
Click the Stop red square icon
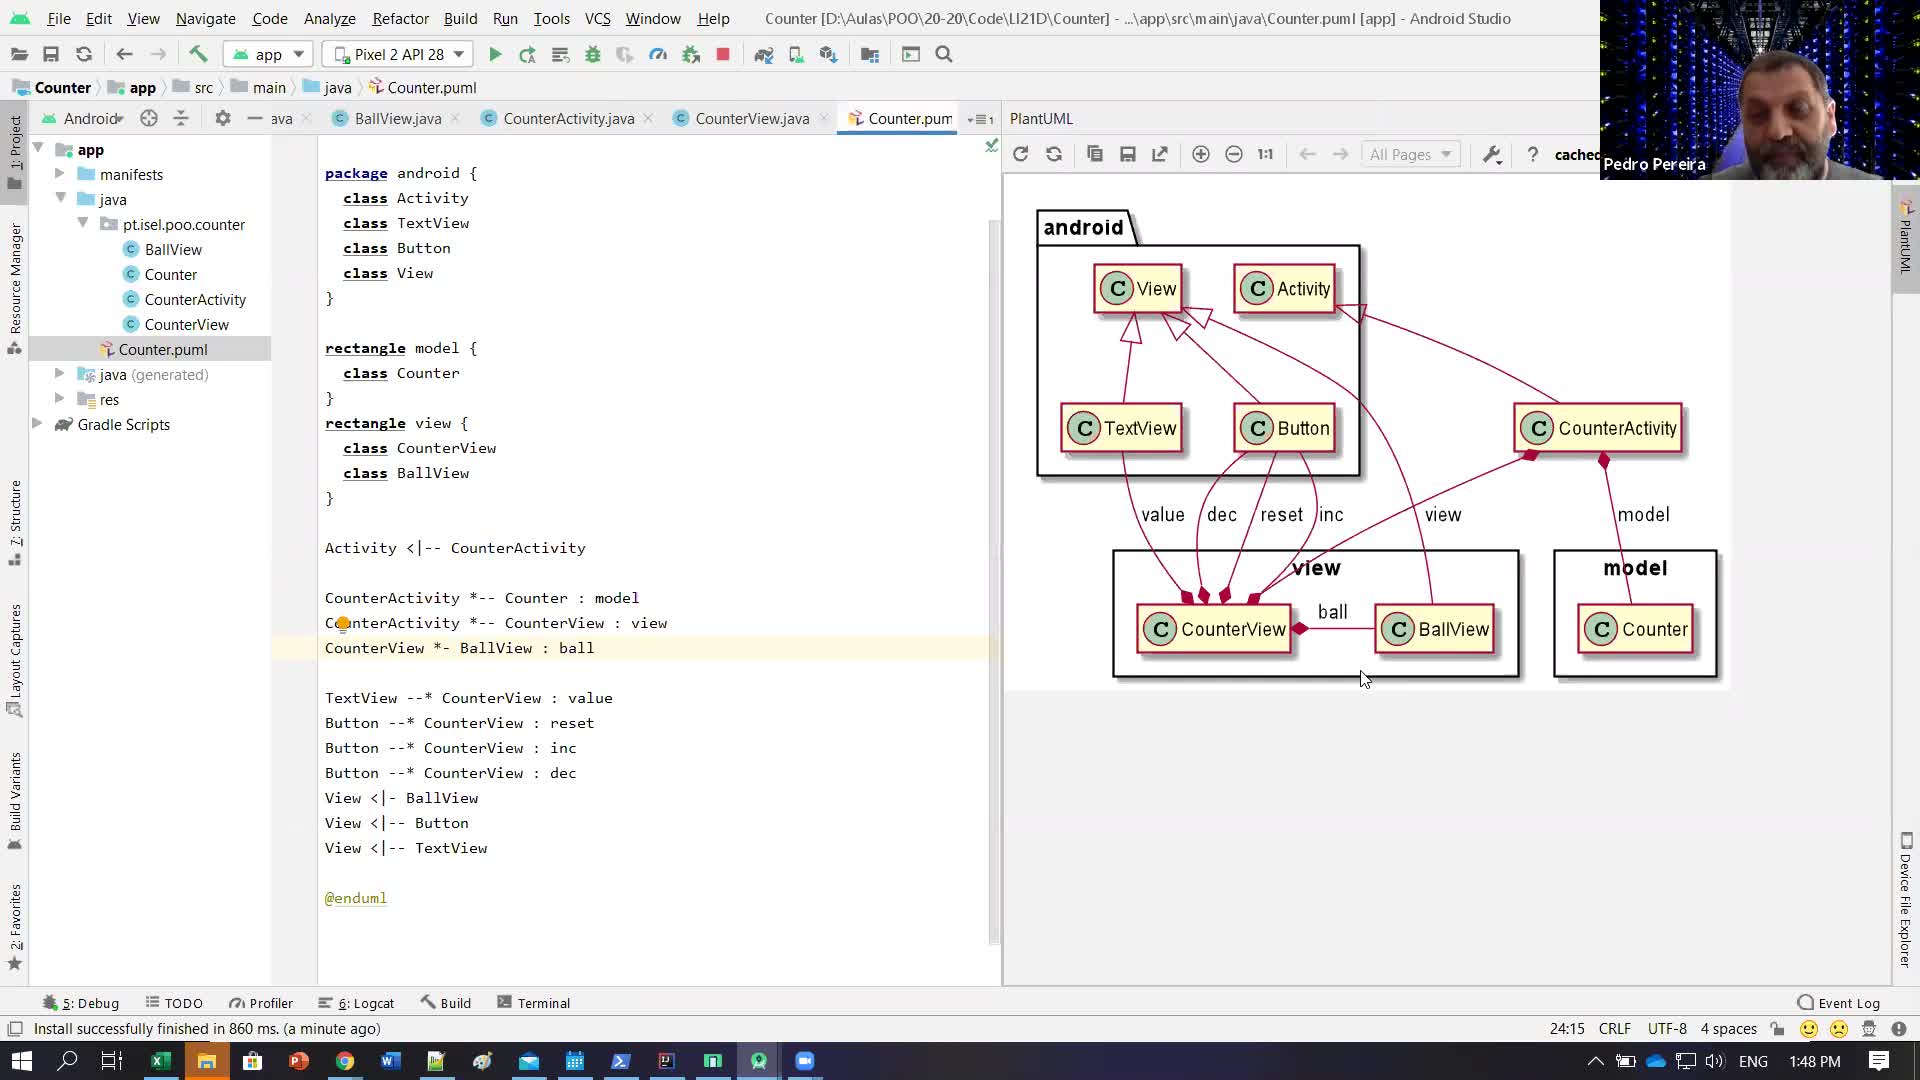[x=723, y=54]
